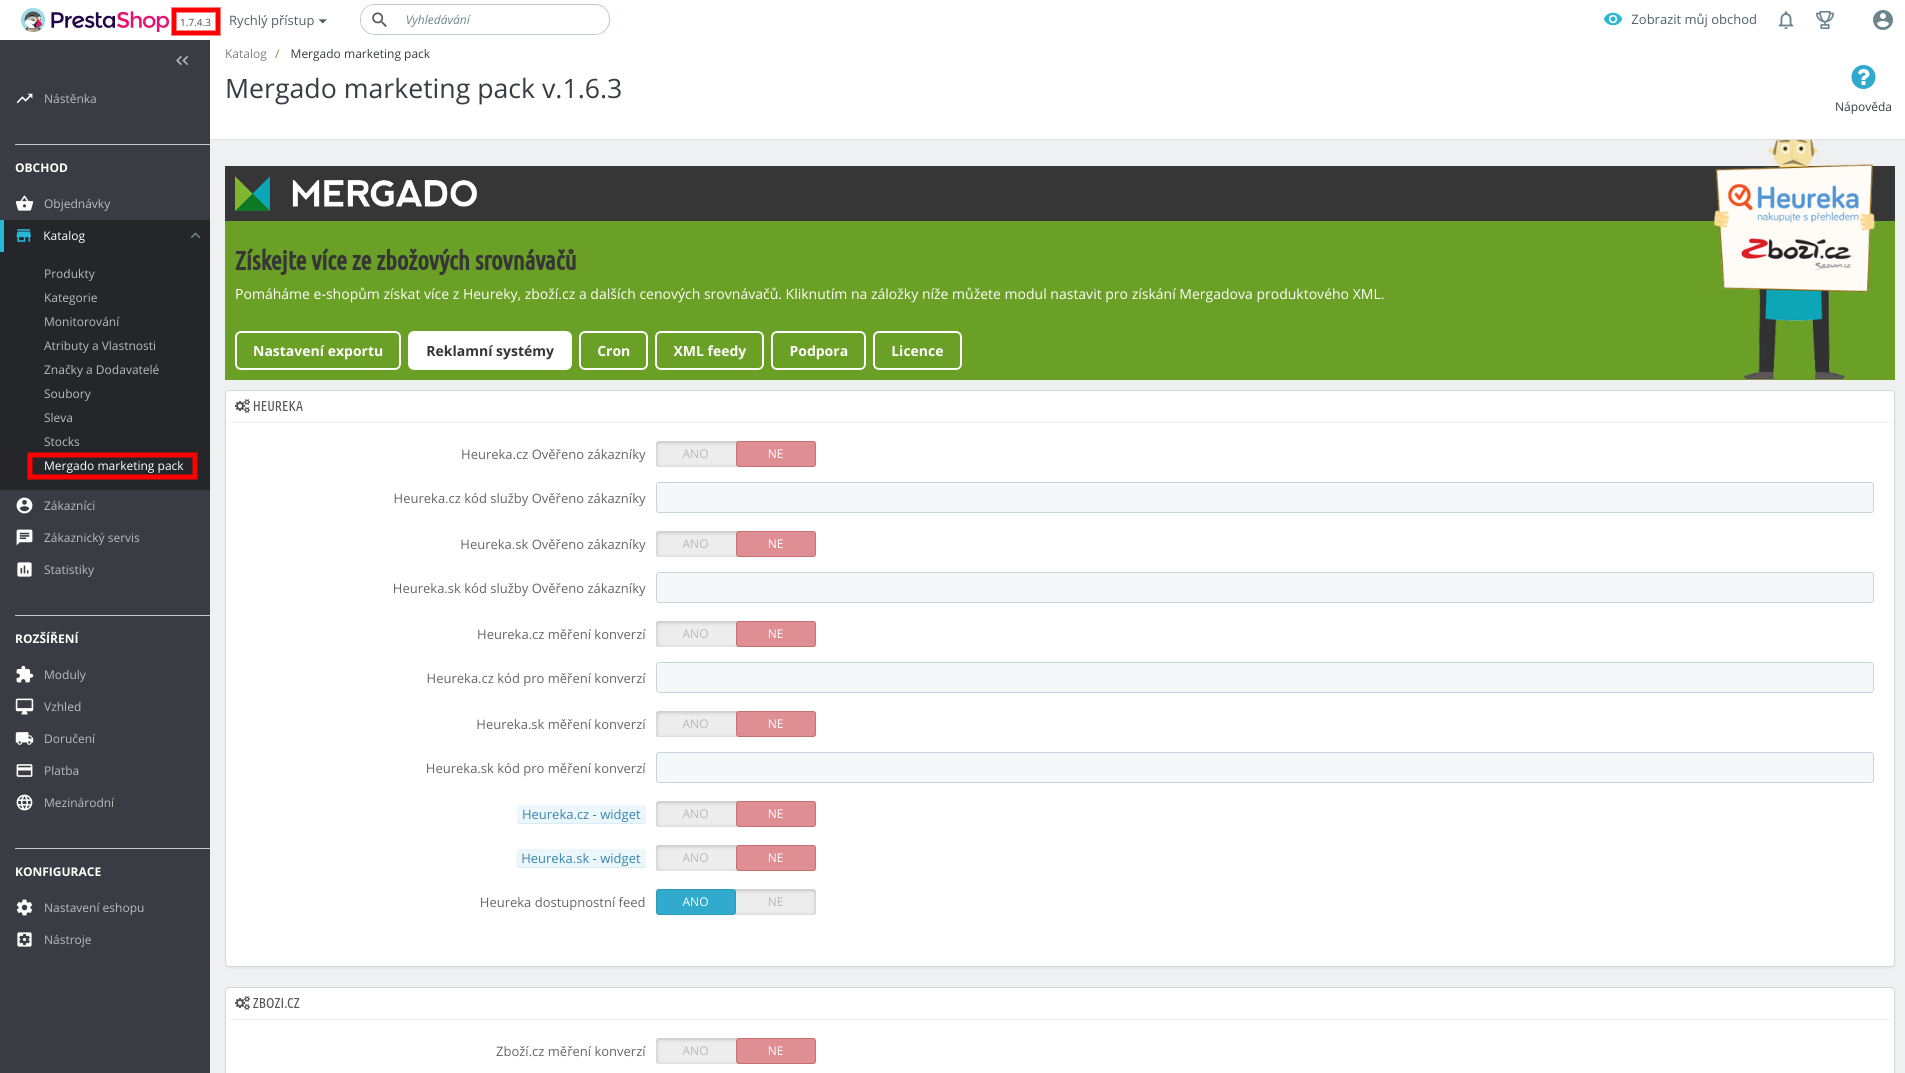The image size is (1905, 1073).
Task: Turn on Heureka.cz - widget ANO
Action: pos(696,814)
